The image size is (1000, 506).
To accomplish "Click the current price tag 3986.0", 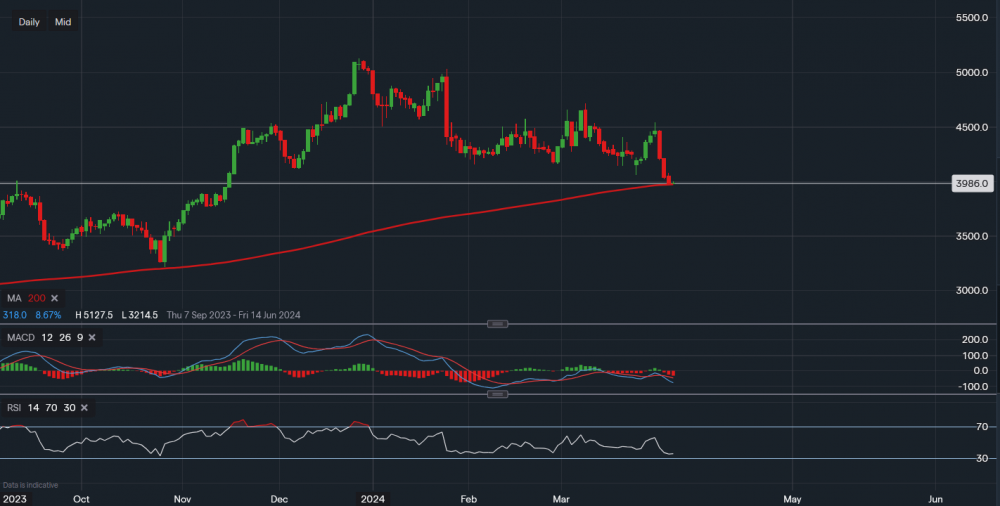I will click(x=972, y=184).
